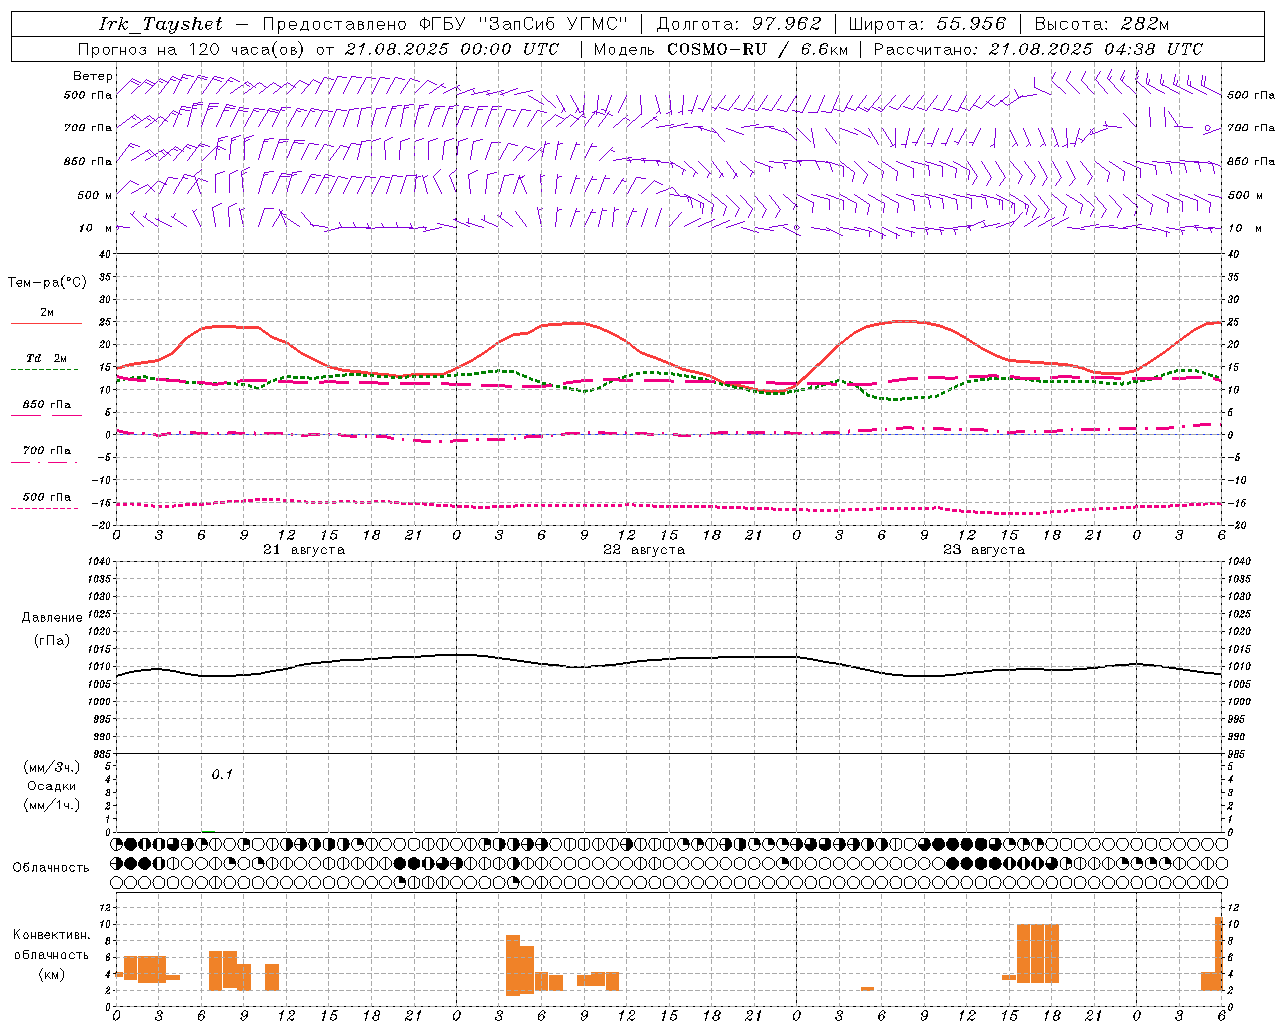Click the '(гПа)' unit label under Давление
Image resolution: width=1280 pixels, height=1024 pixels.
coord(52,641)
